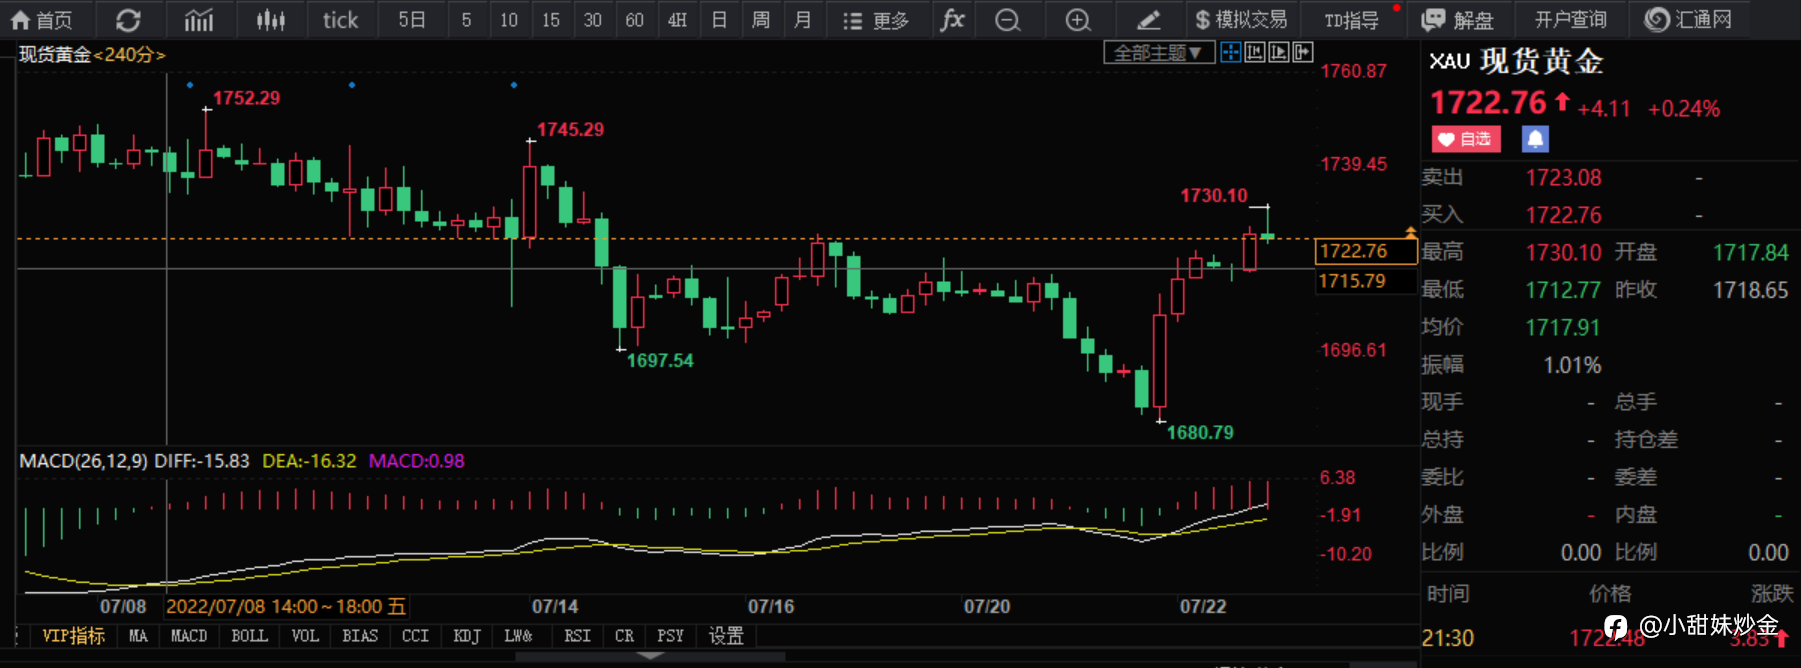The height and width of the screenshot is (668, 1801).
Task: Switch indicator to VOL
Action: pyautogui.click(x=305, y=636)
